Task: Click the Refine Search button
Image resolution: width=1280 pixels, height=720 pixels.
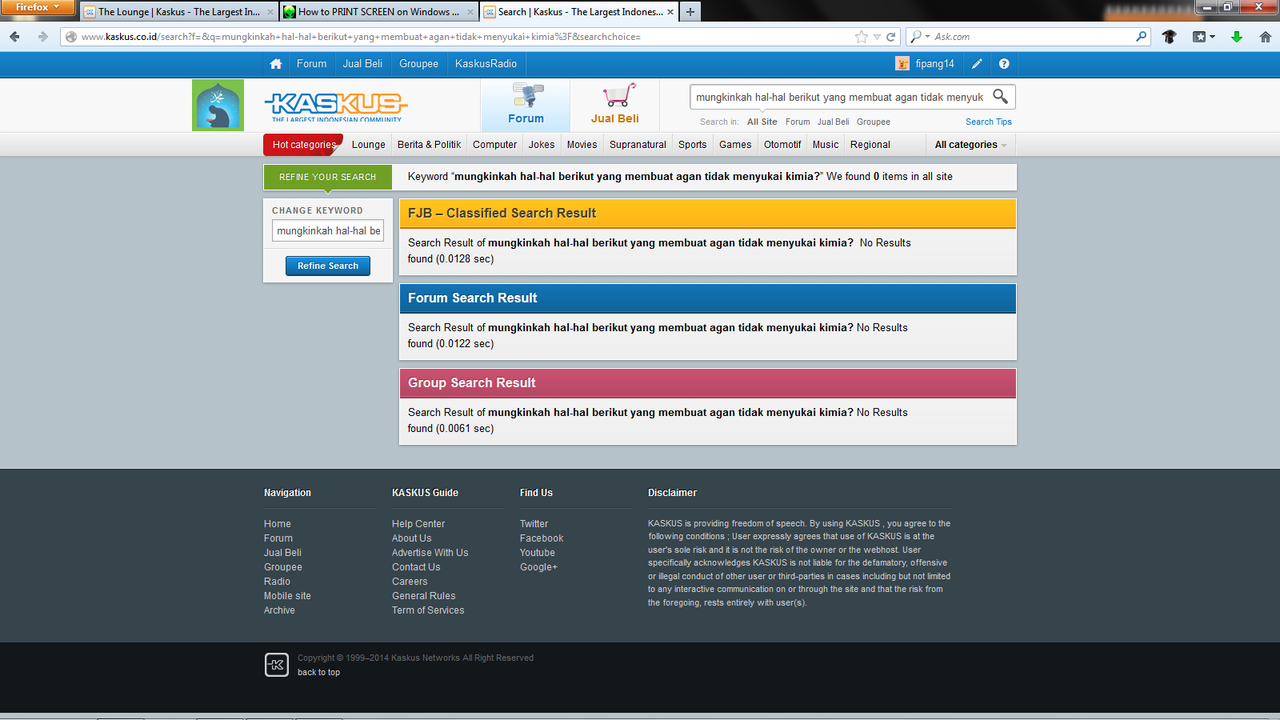Action: tap(328, 266)
